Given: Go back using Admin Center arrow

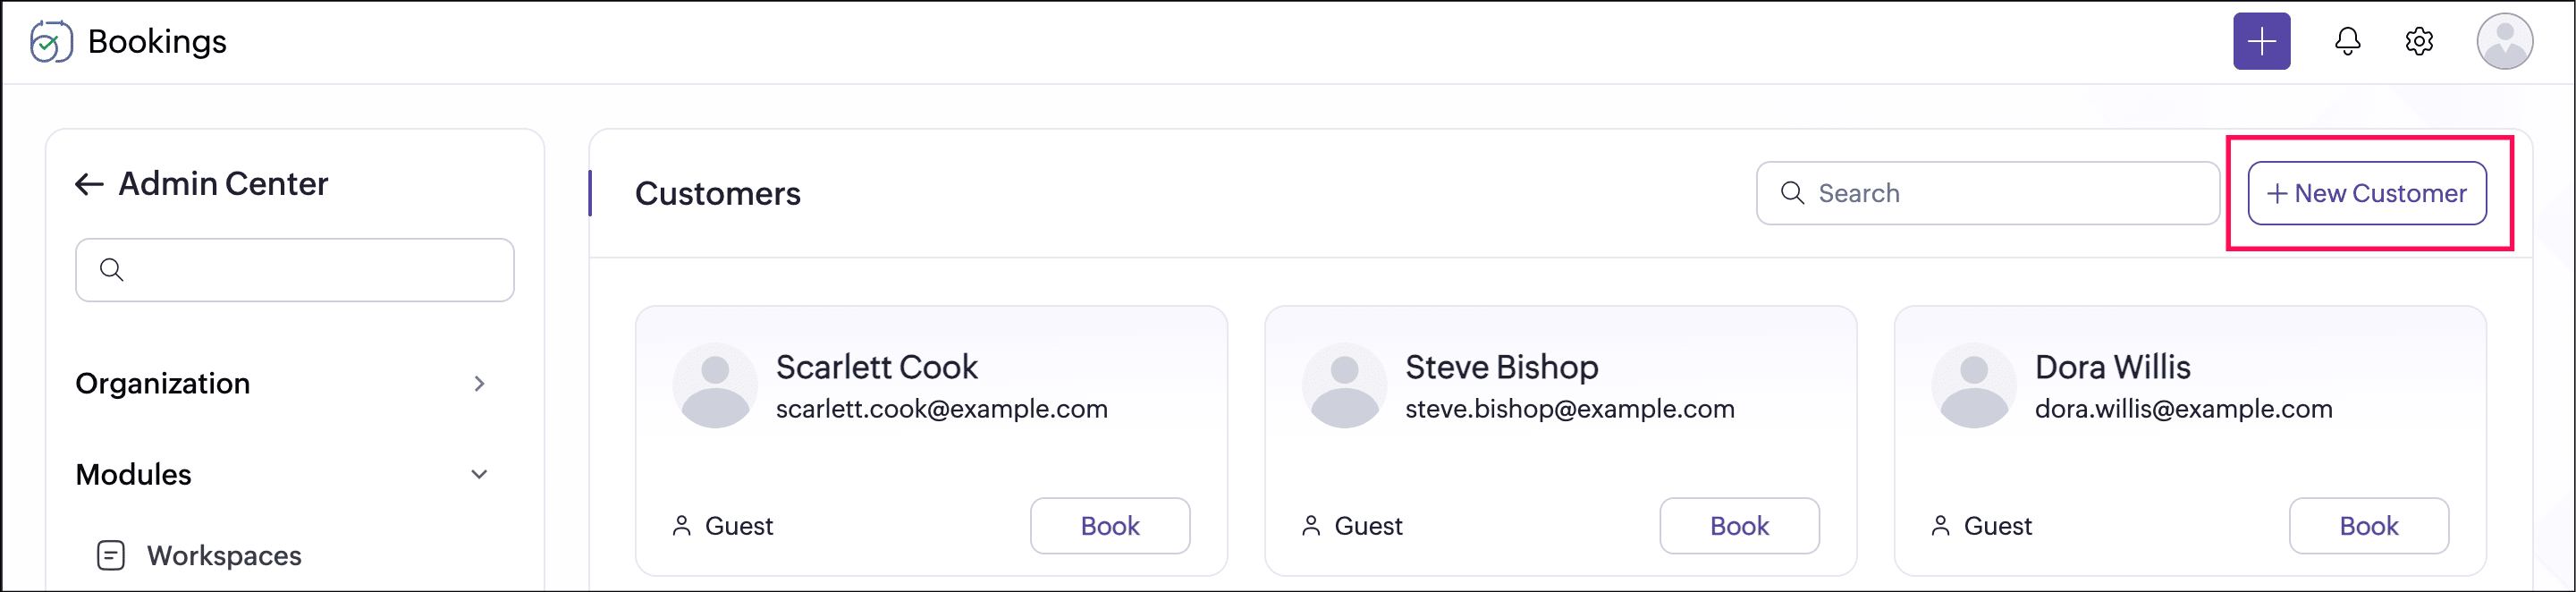Looking at the screenshot, I should [89, 184].
